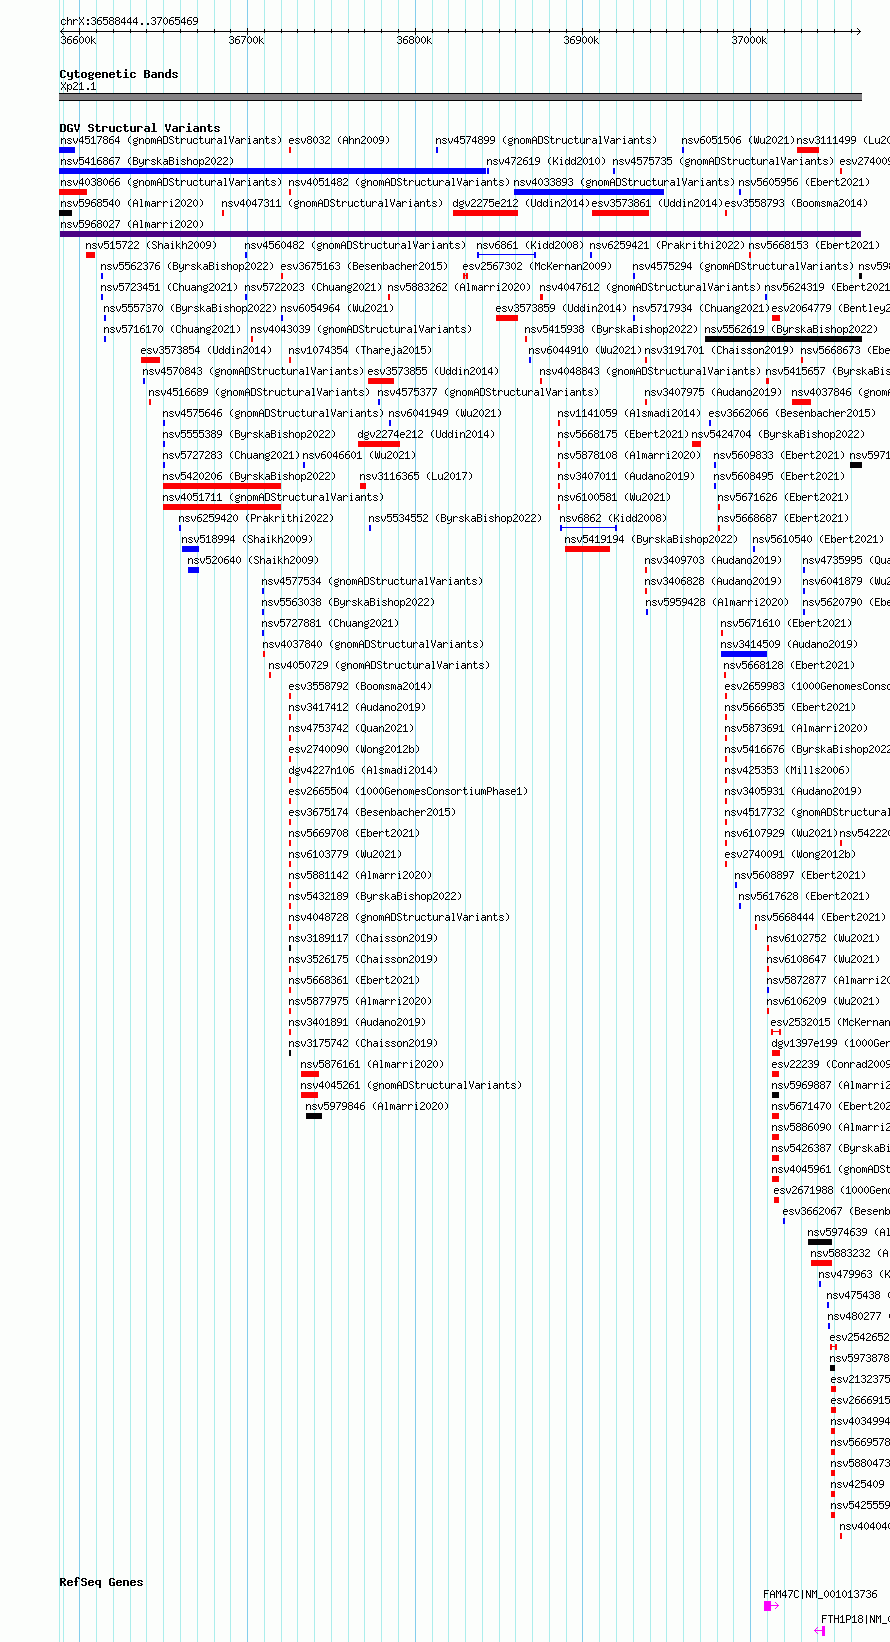Select the black bar under nsv5979846
The height and width of the screenshot is (1642, 890).
click(314, 1116)
